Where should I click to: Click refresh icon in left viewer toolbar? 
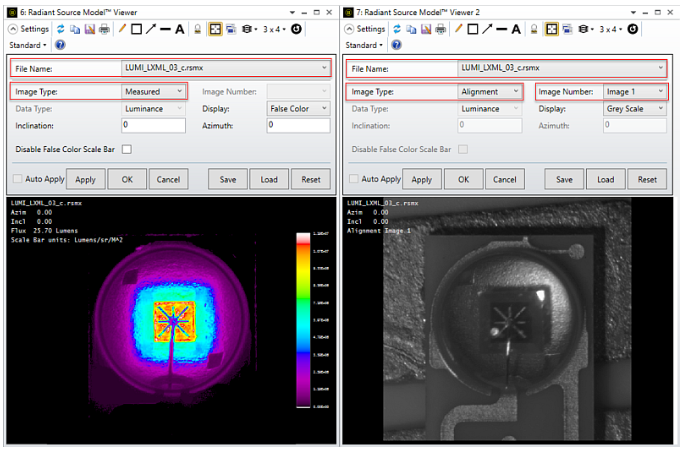click(x=62, y=29)
